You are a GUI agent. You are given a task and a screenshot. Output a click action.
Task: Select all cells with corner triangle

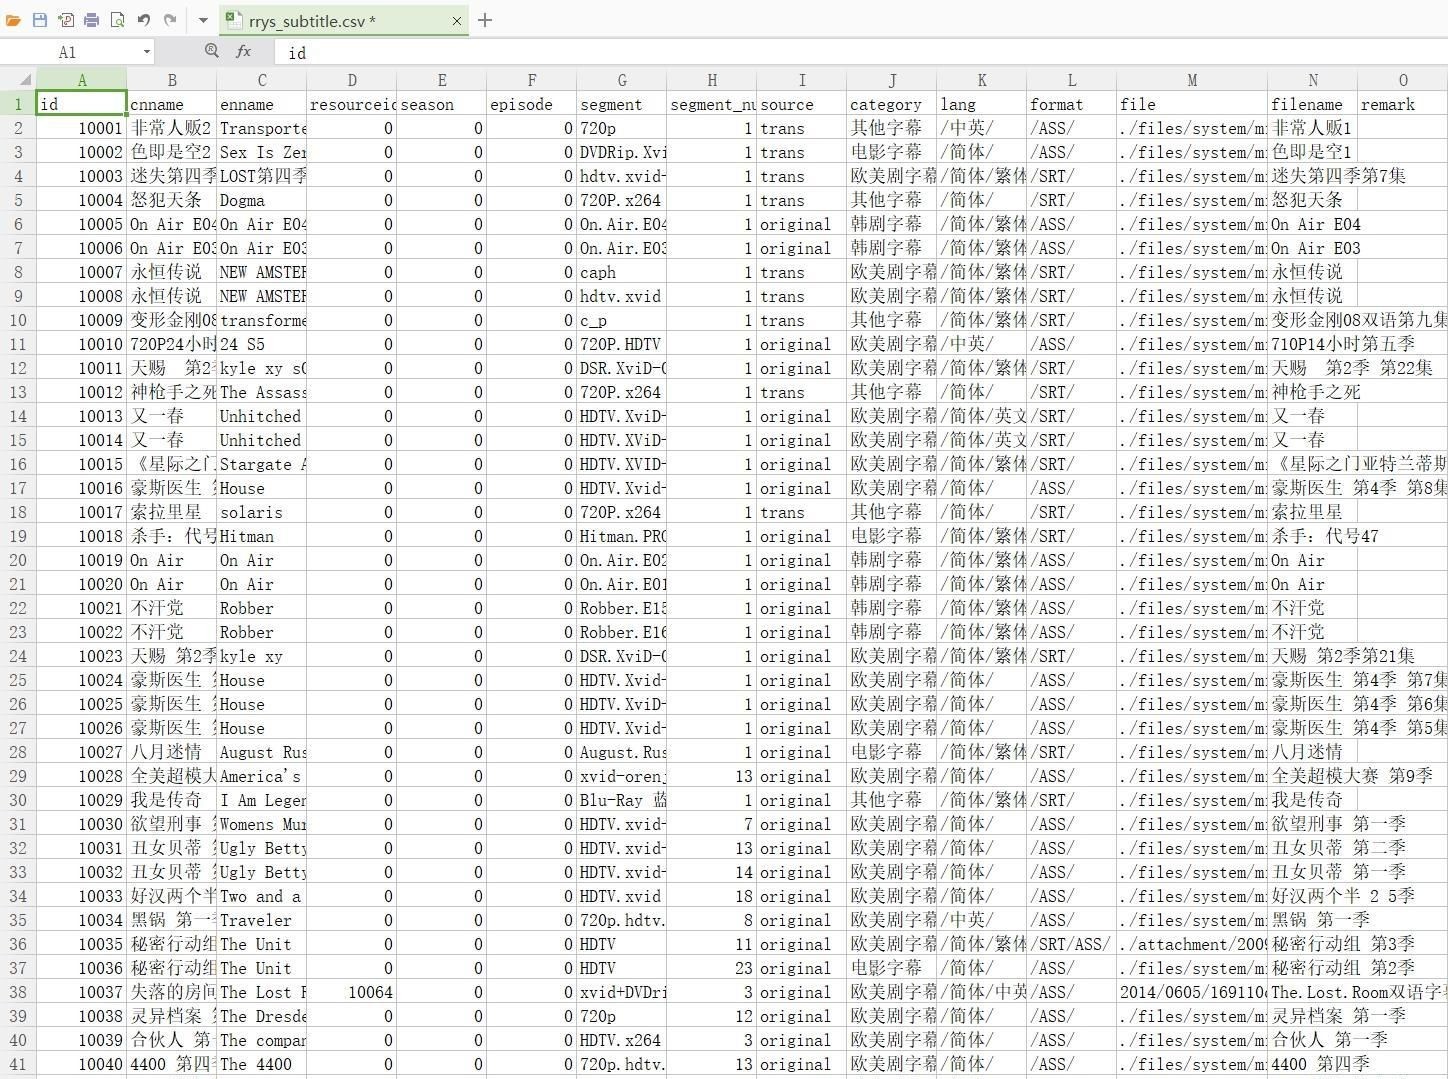[x=18, y=80]
